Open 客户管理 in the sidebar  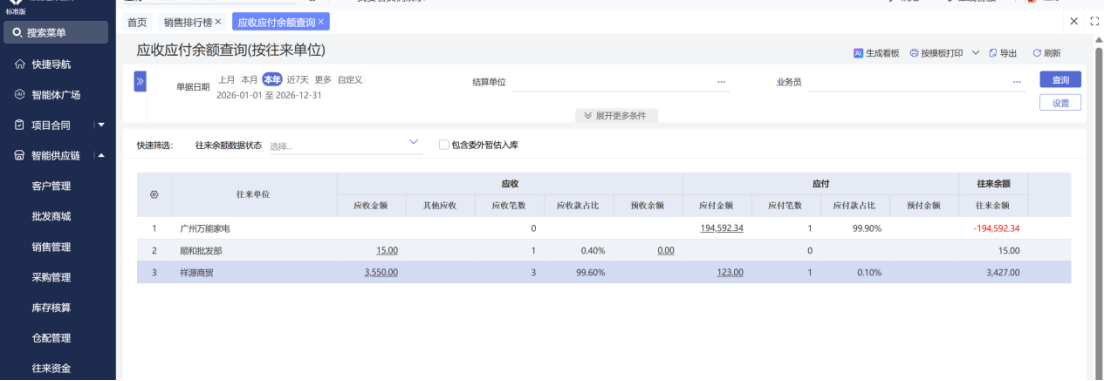pos(51,186)
